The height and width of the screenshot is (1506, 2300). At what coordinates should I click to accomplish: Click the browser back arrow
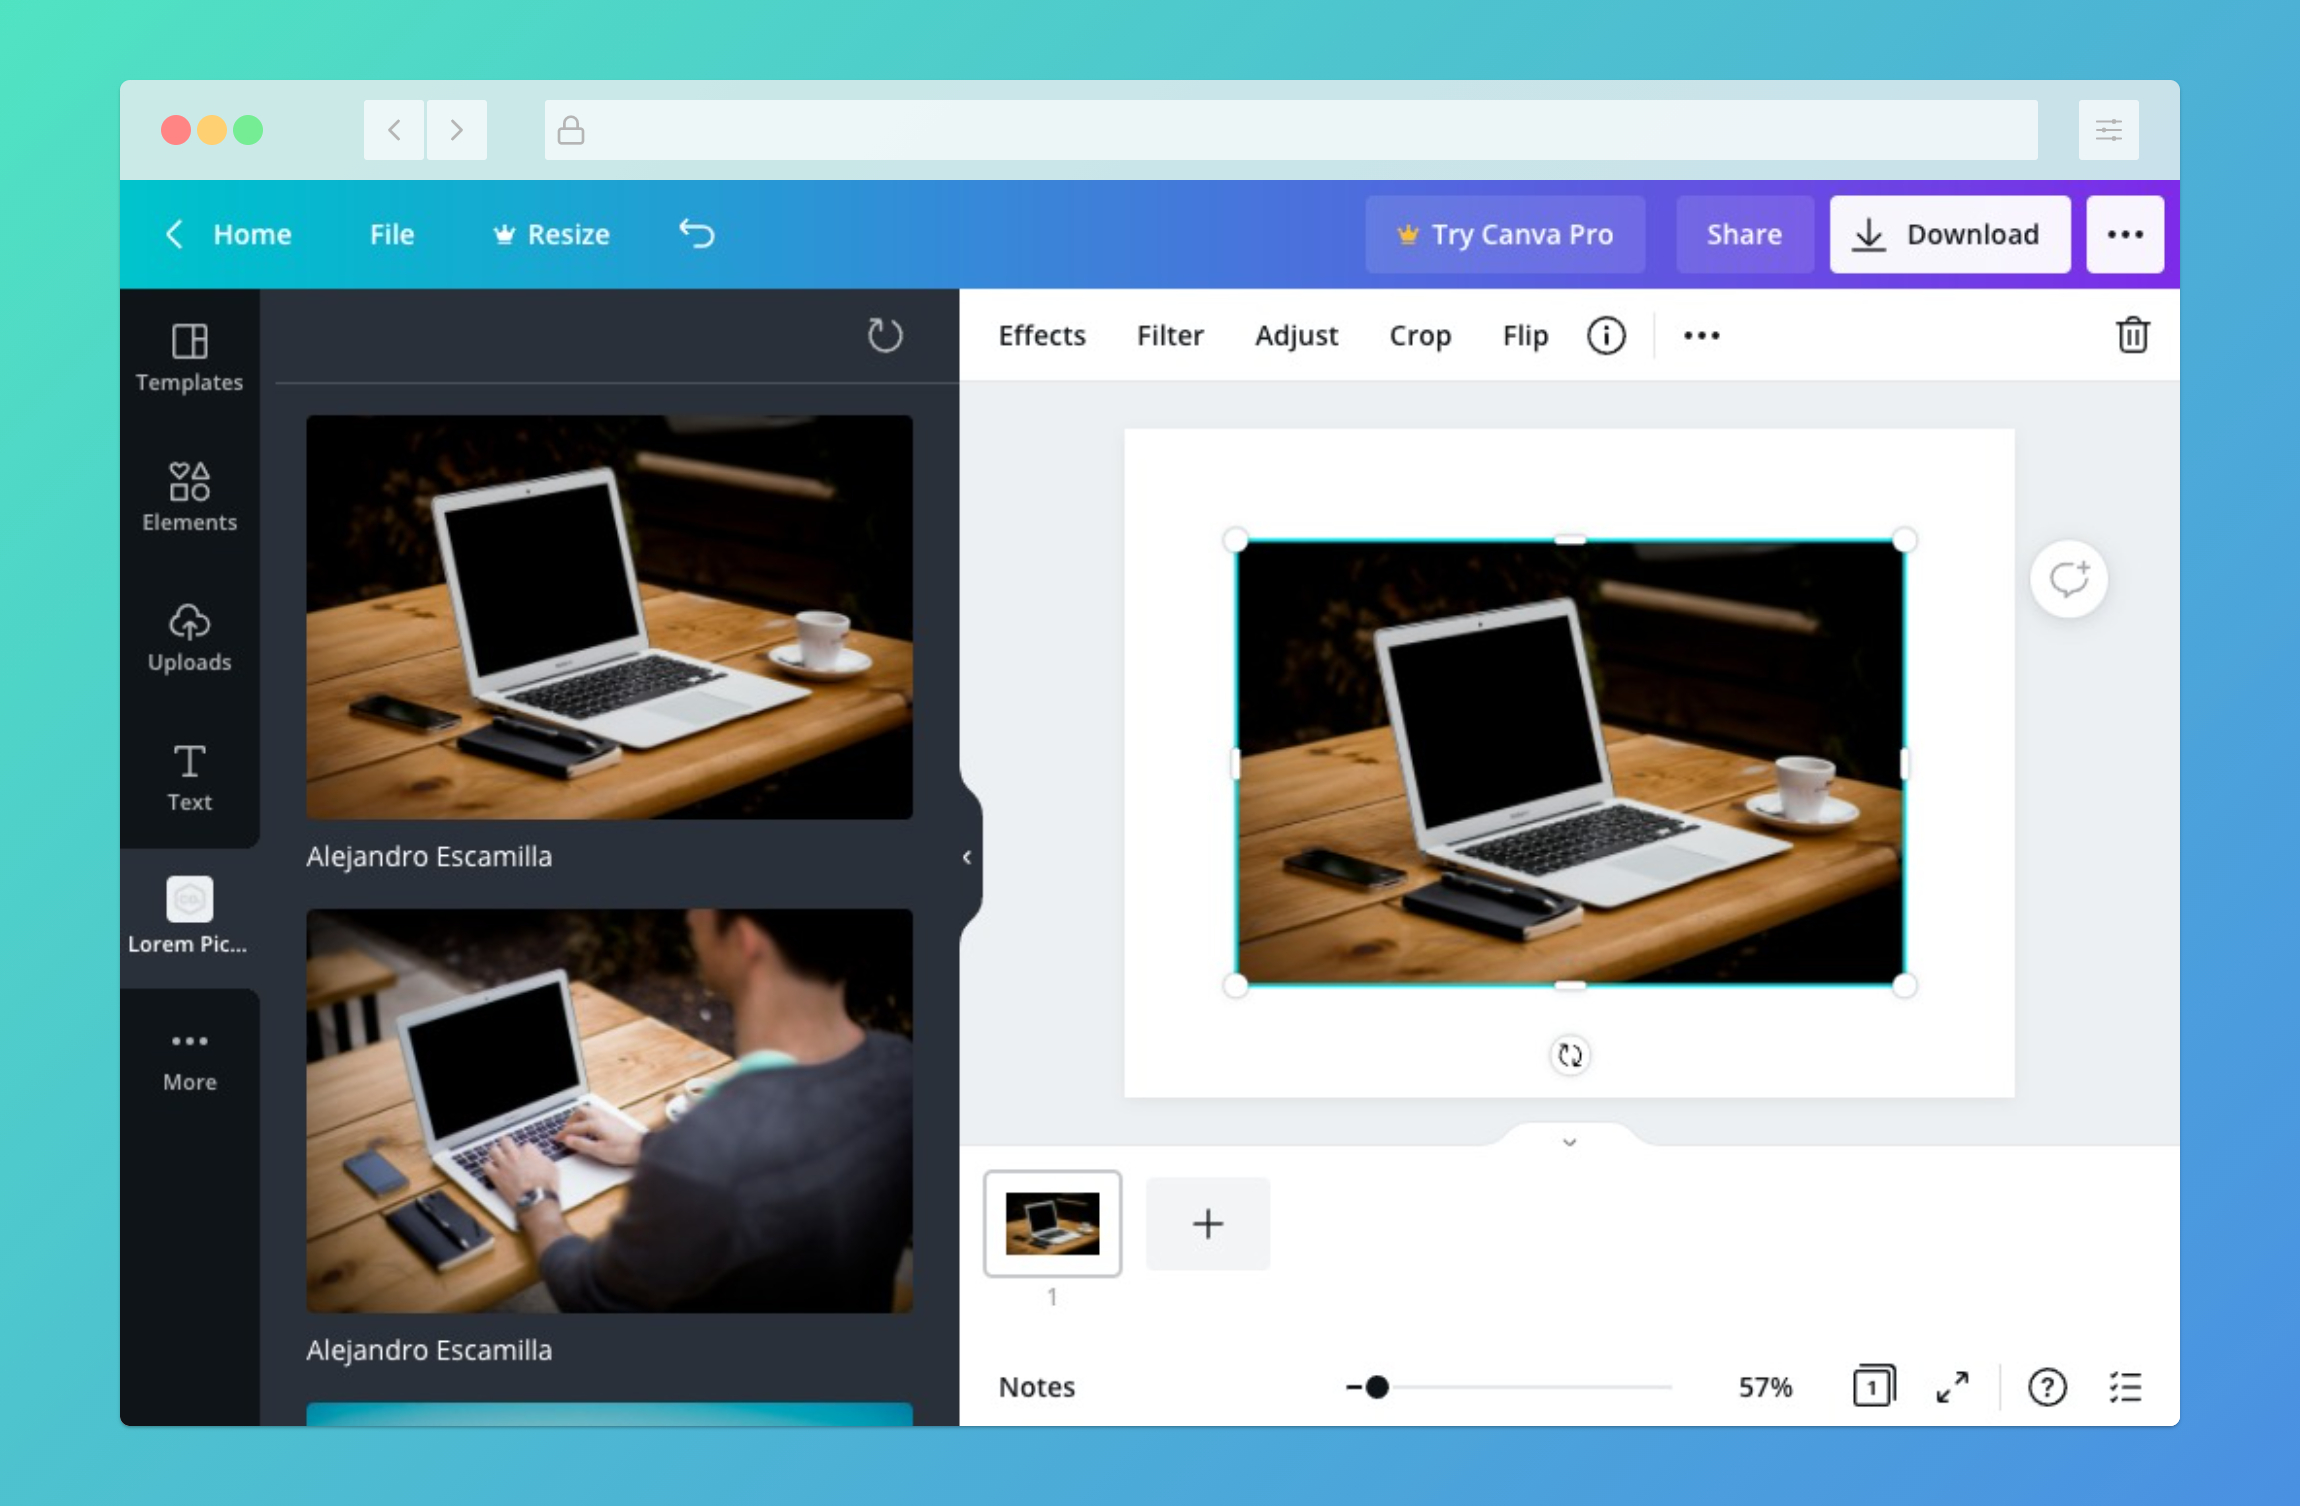[x=394, y=129]
